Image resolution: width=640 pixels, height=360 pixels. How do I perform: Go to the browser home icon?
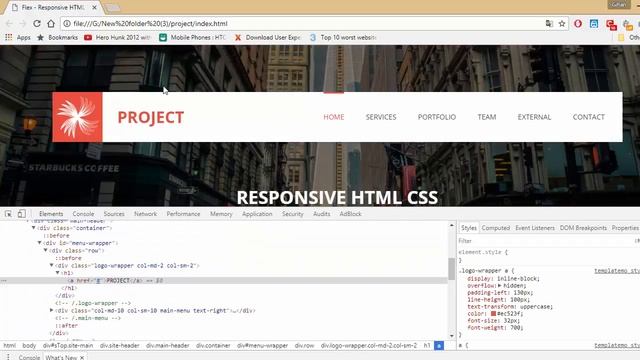[x=51, y=24]
